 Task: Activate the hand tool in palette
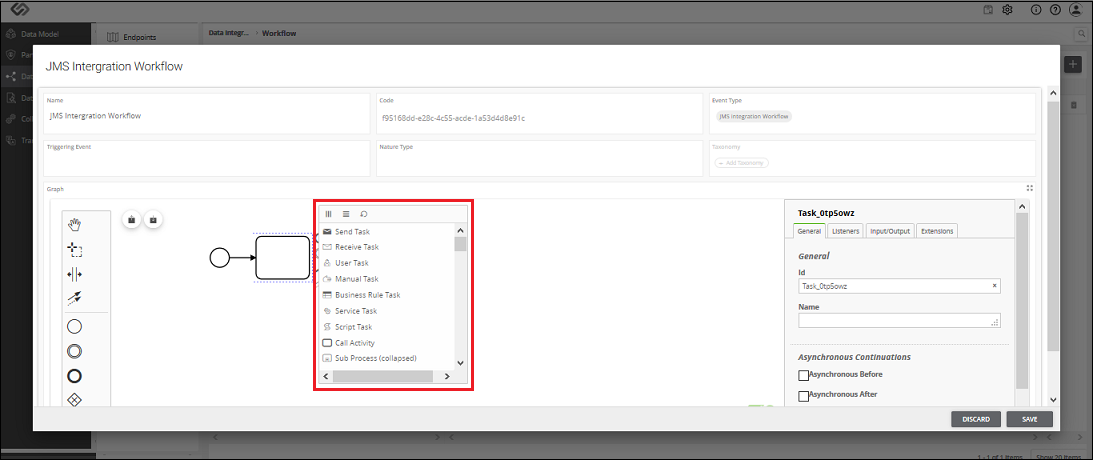[x=75, y=224]
